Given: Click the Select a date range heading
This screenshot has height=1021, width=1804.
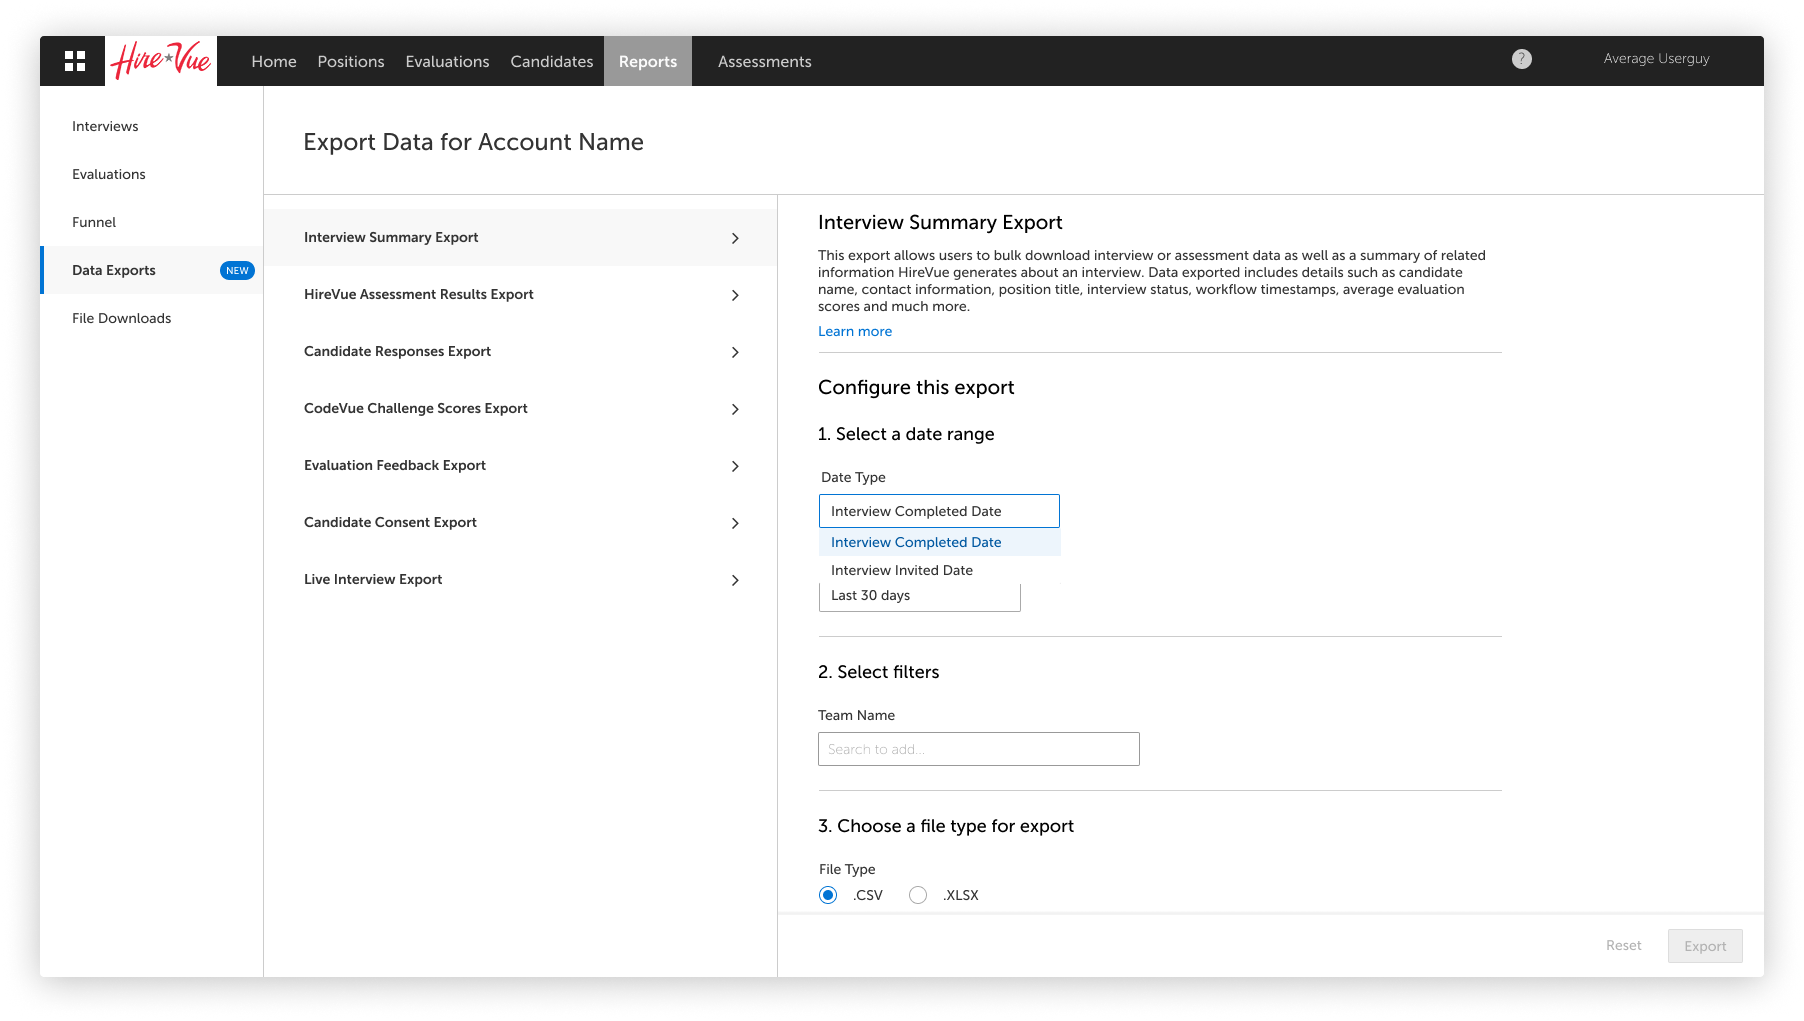Looking at the screenshot, I should pyautogui.click(x=906, y=434).
